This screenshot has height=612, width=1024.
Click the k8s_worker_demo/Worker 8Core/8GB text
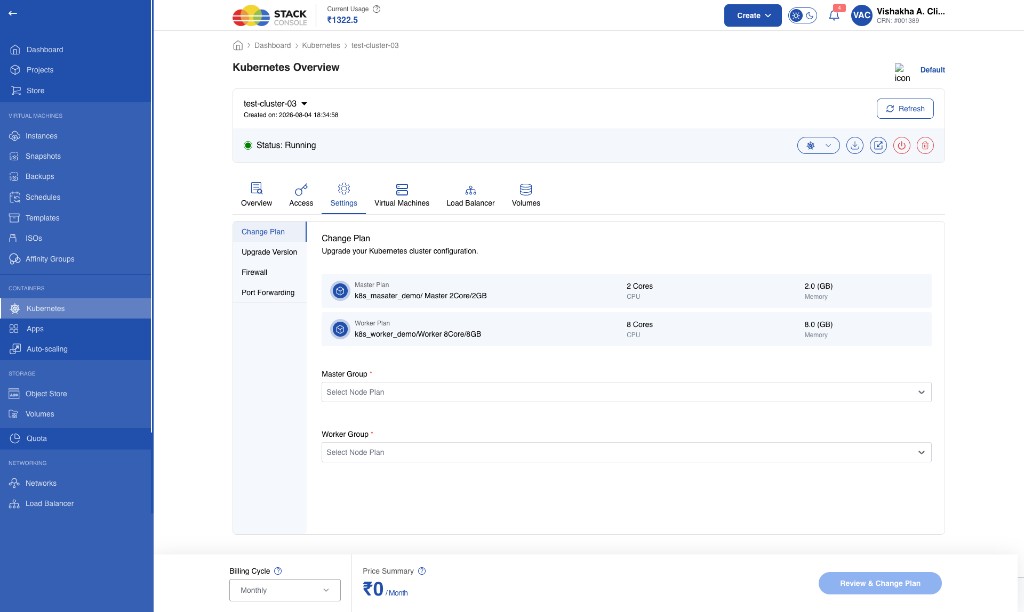(x=418, y=334)
